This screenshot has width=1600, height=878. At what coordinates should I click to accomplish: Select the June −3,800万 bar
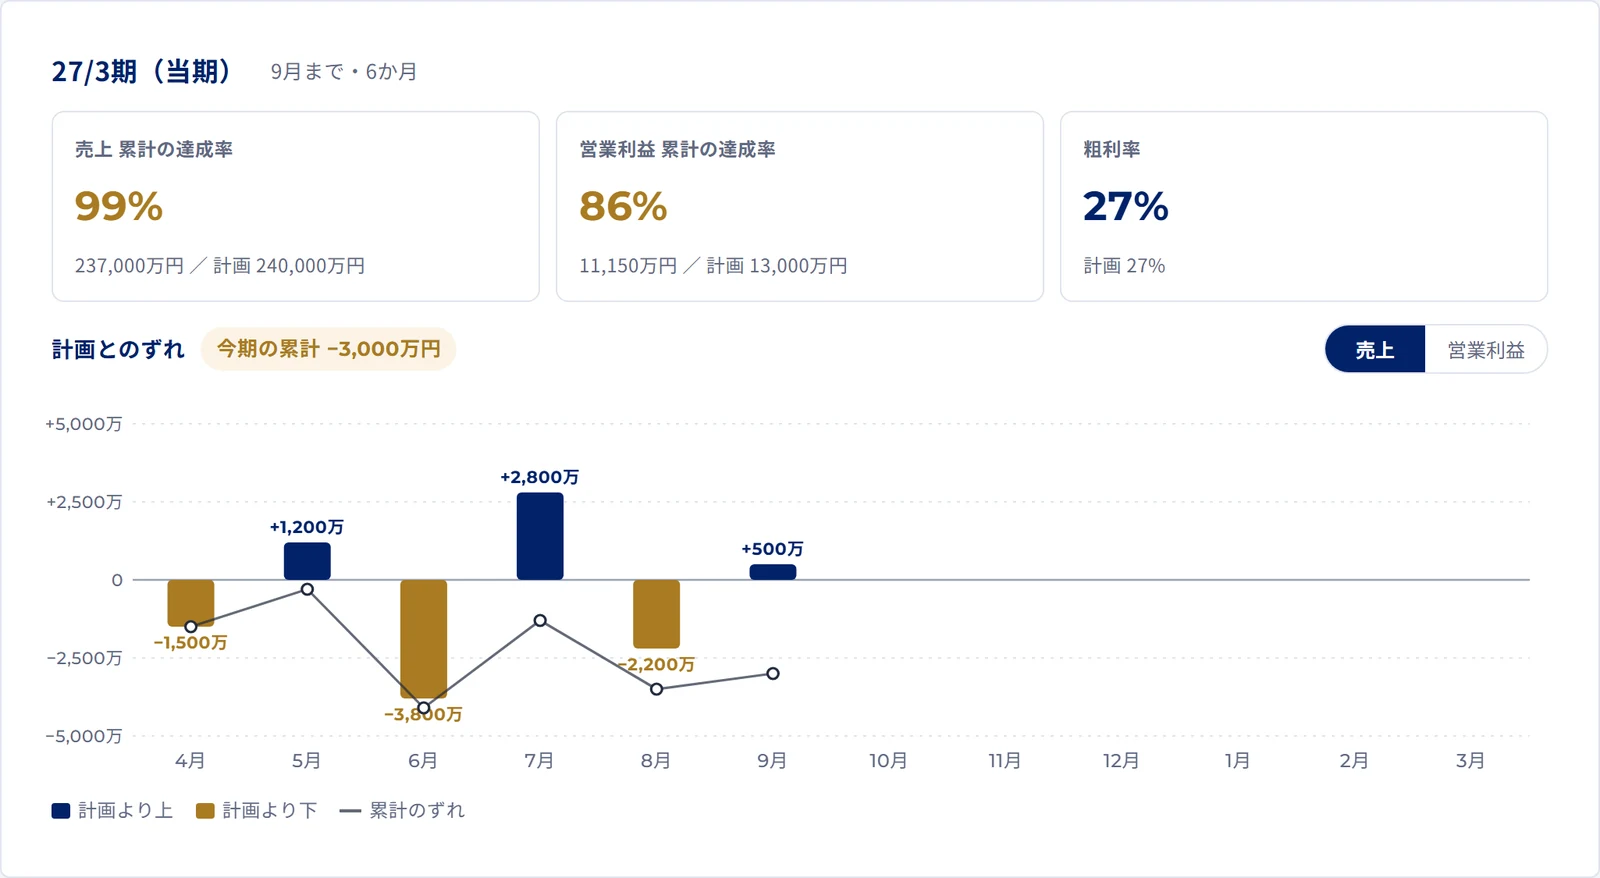tap(424, 639)
